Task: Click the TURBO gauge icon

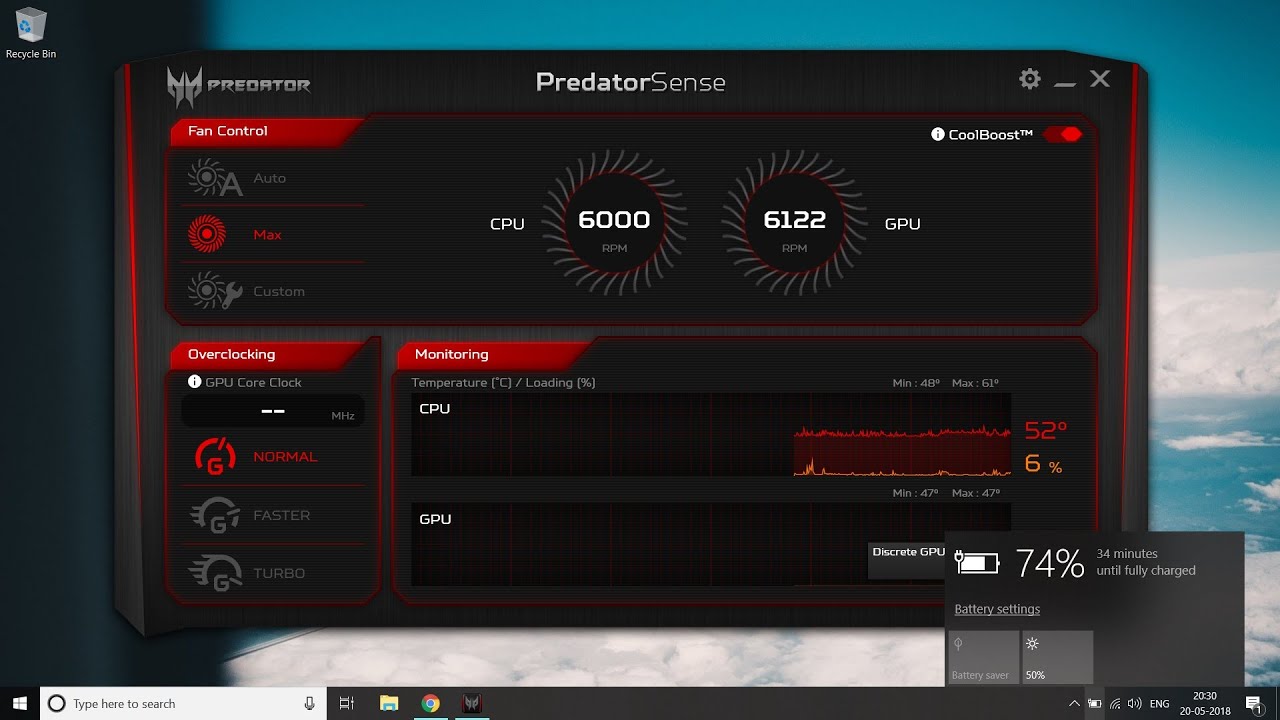Action: click(x=215, y=573)
